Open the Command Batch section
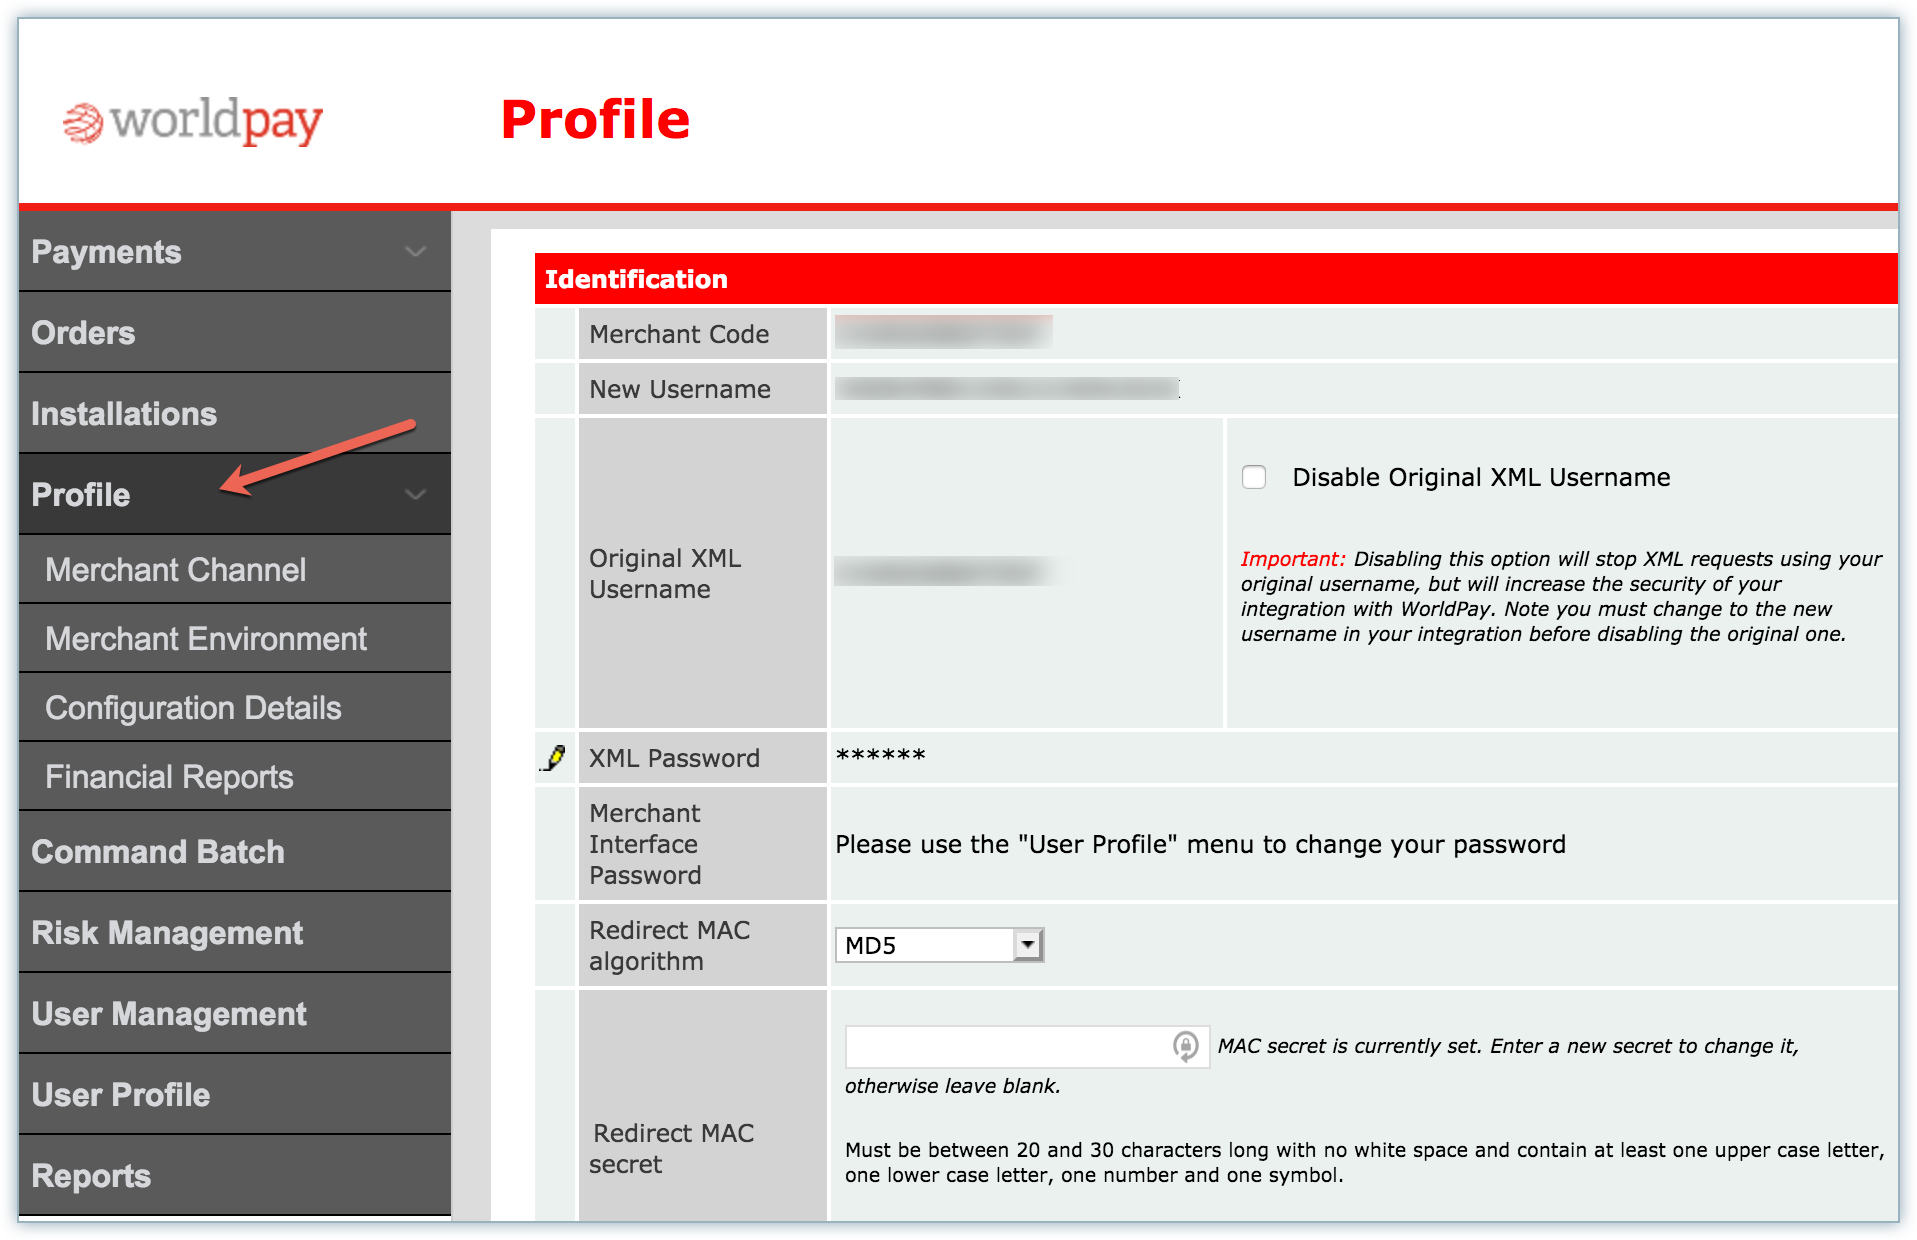 (158, 852)
